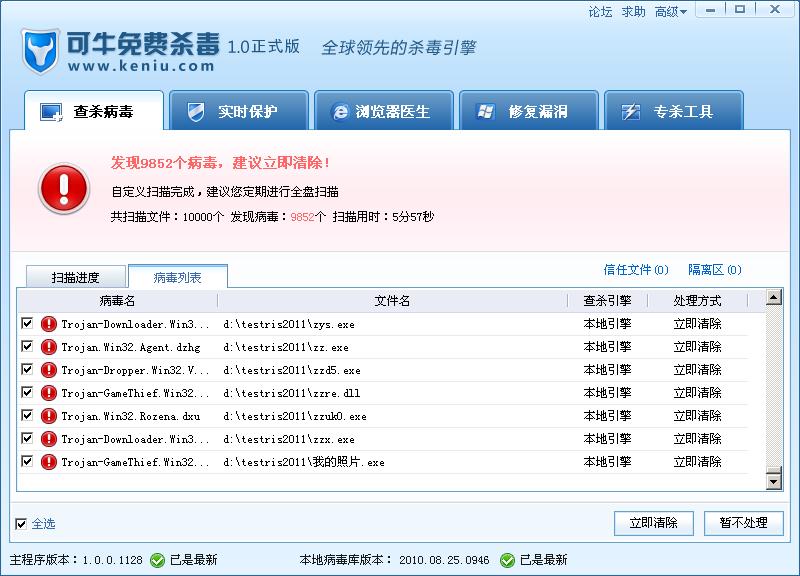Open the 专杀工具 tab
The width and height of the screenshot is (800, 576).
673,111
